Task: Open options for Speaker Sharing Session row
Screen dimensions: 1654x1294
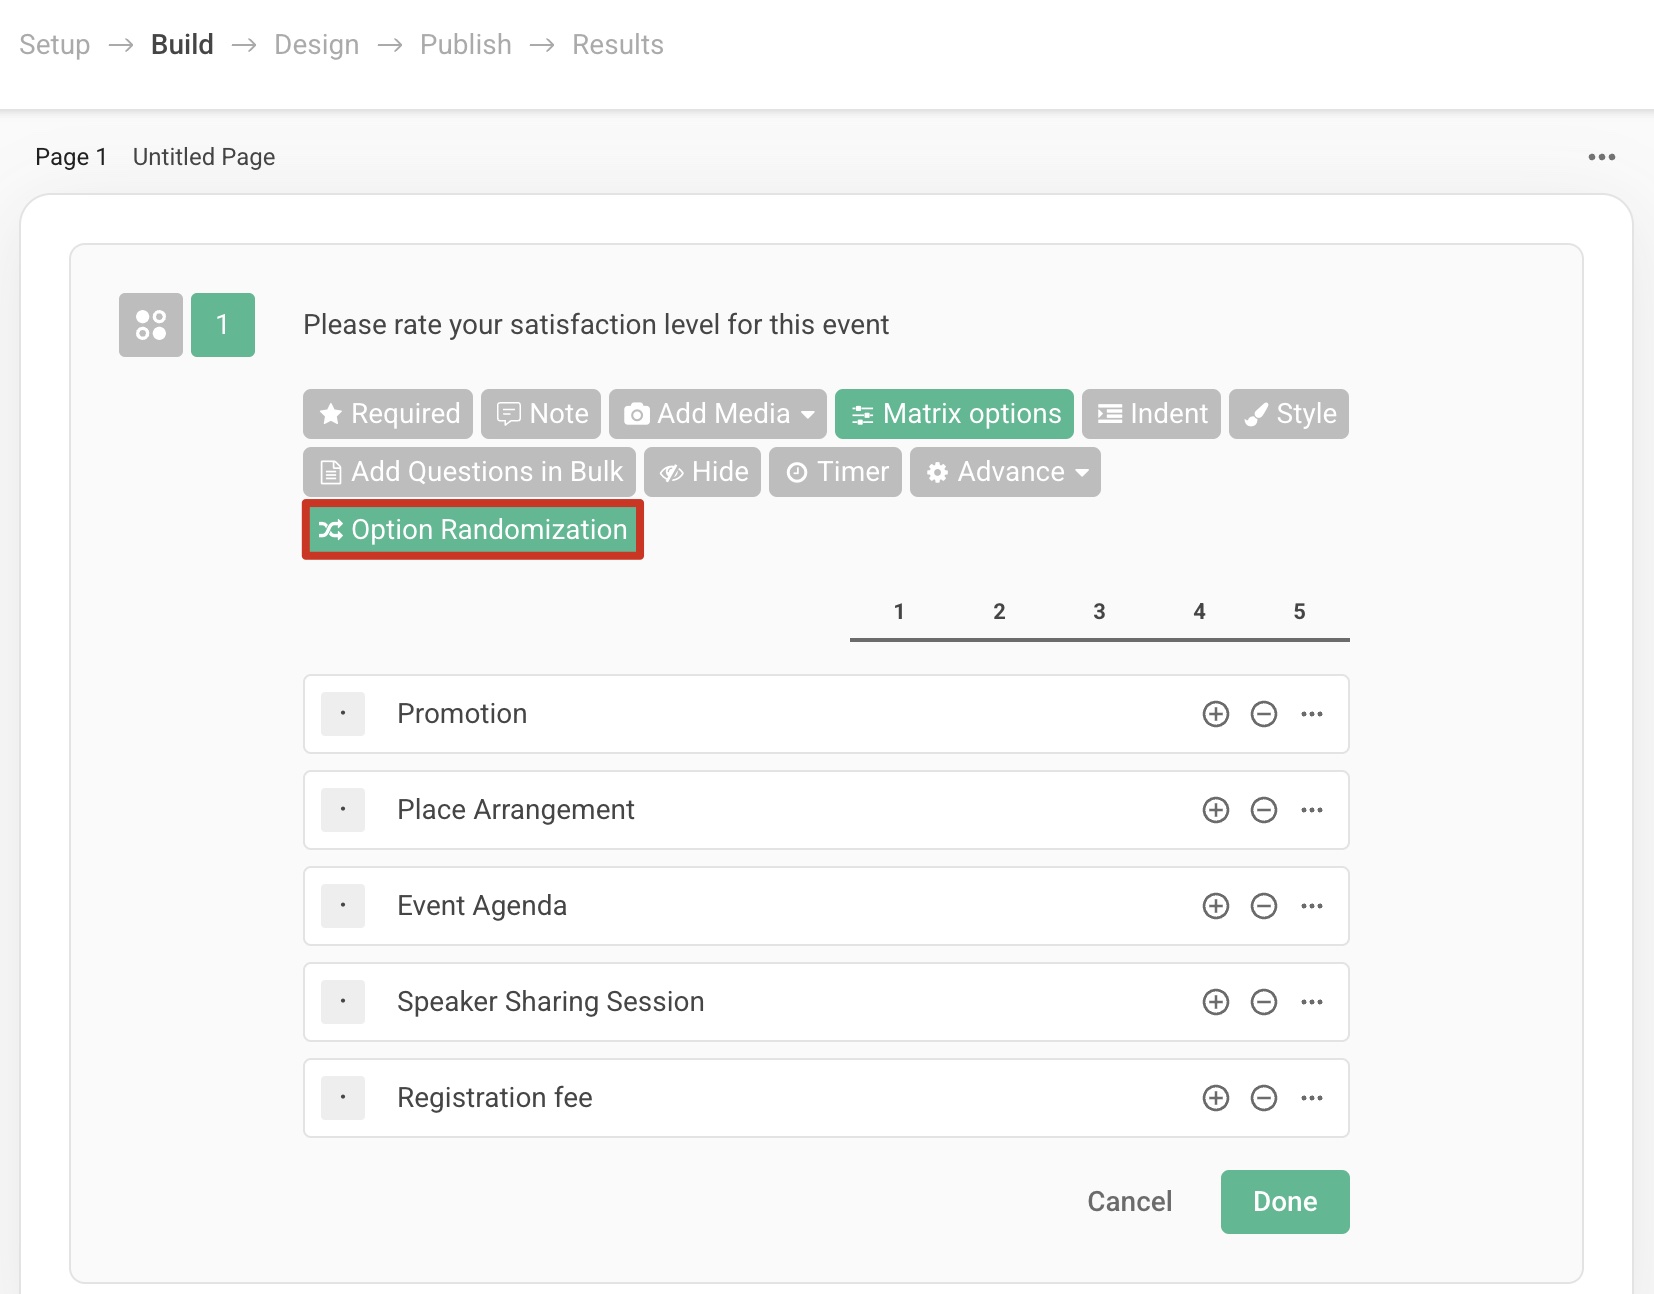Action: point(1312,1001)
